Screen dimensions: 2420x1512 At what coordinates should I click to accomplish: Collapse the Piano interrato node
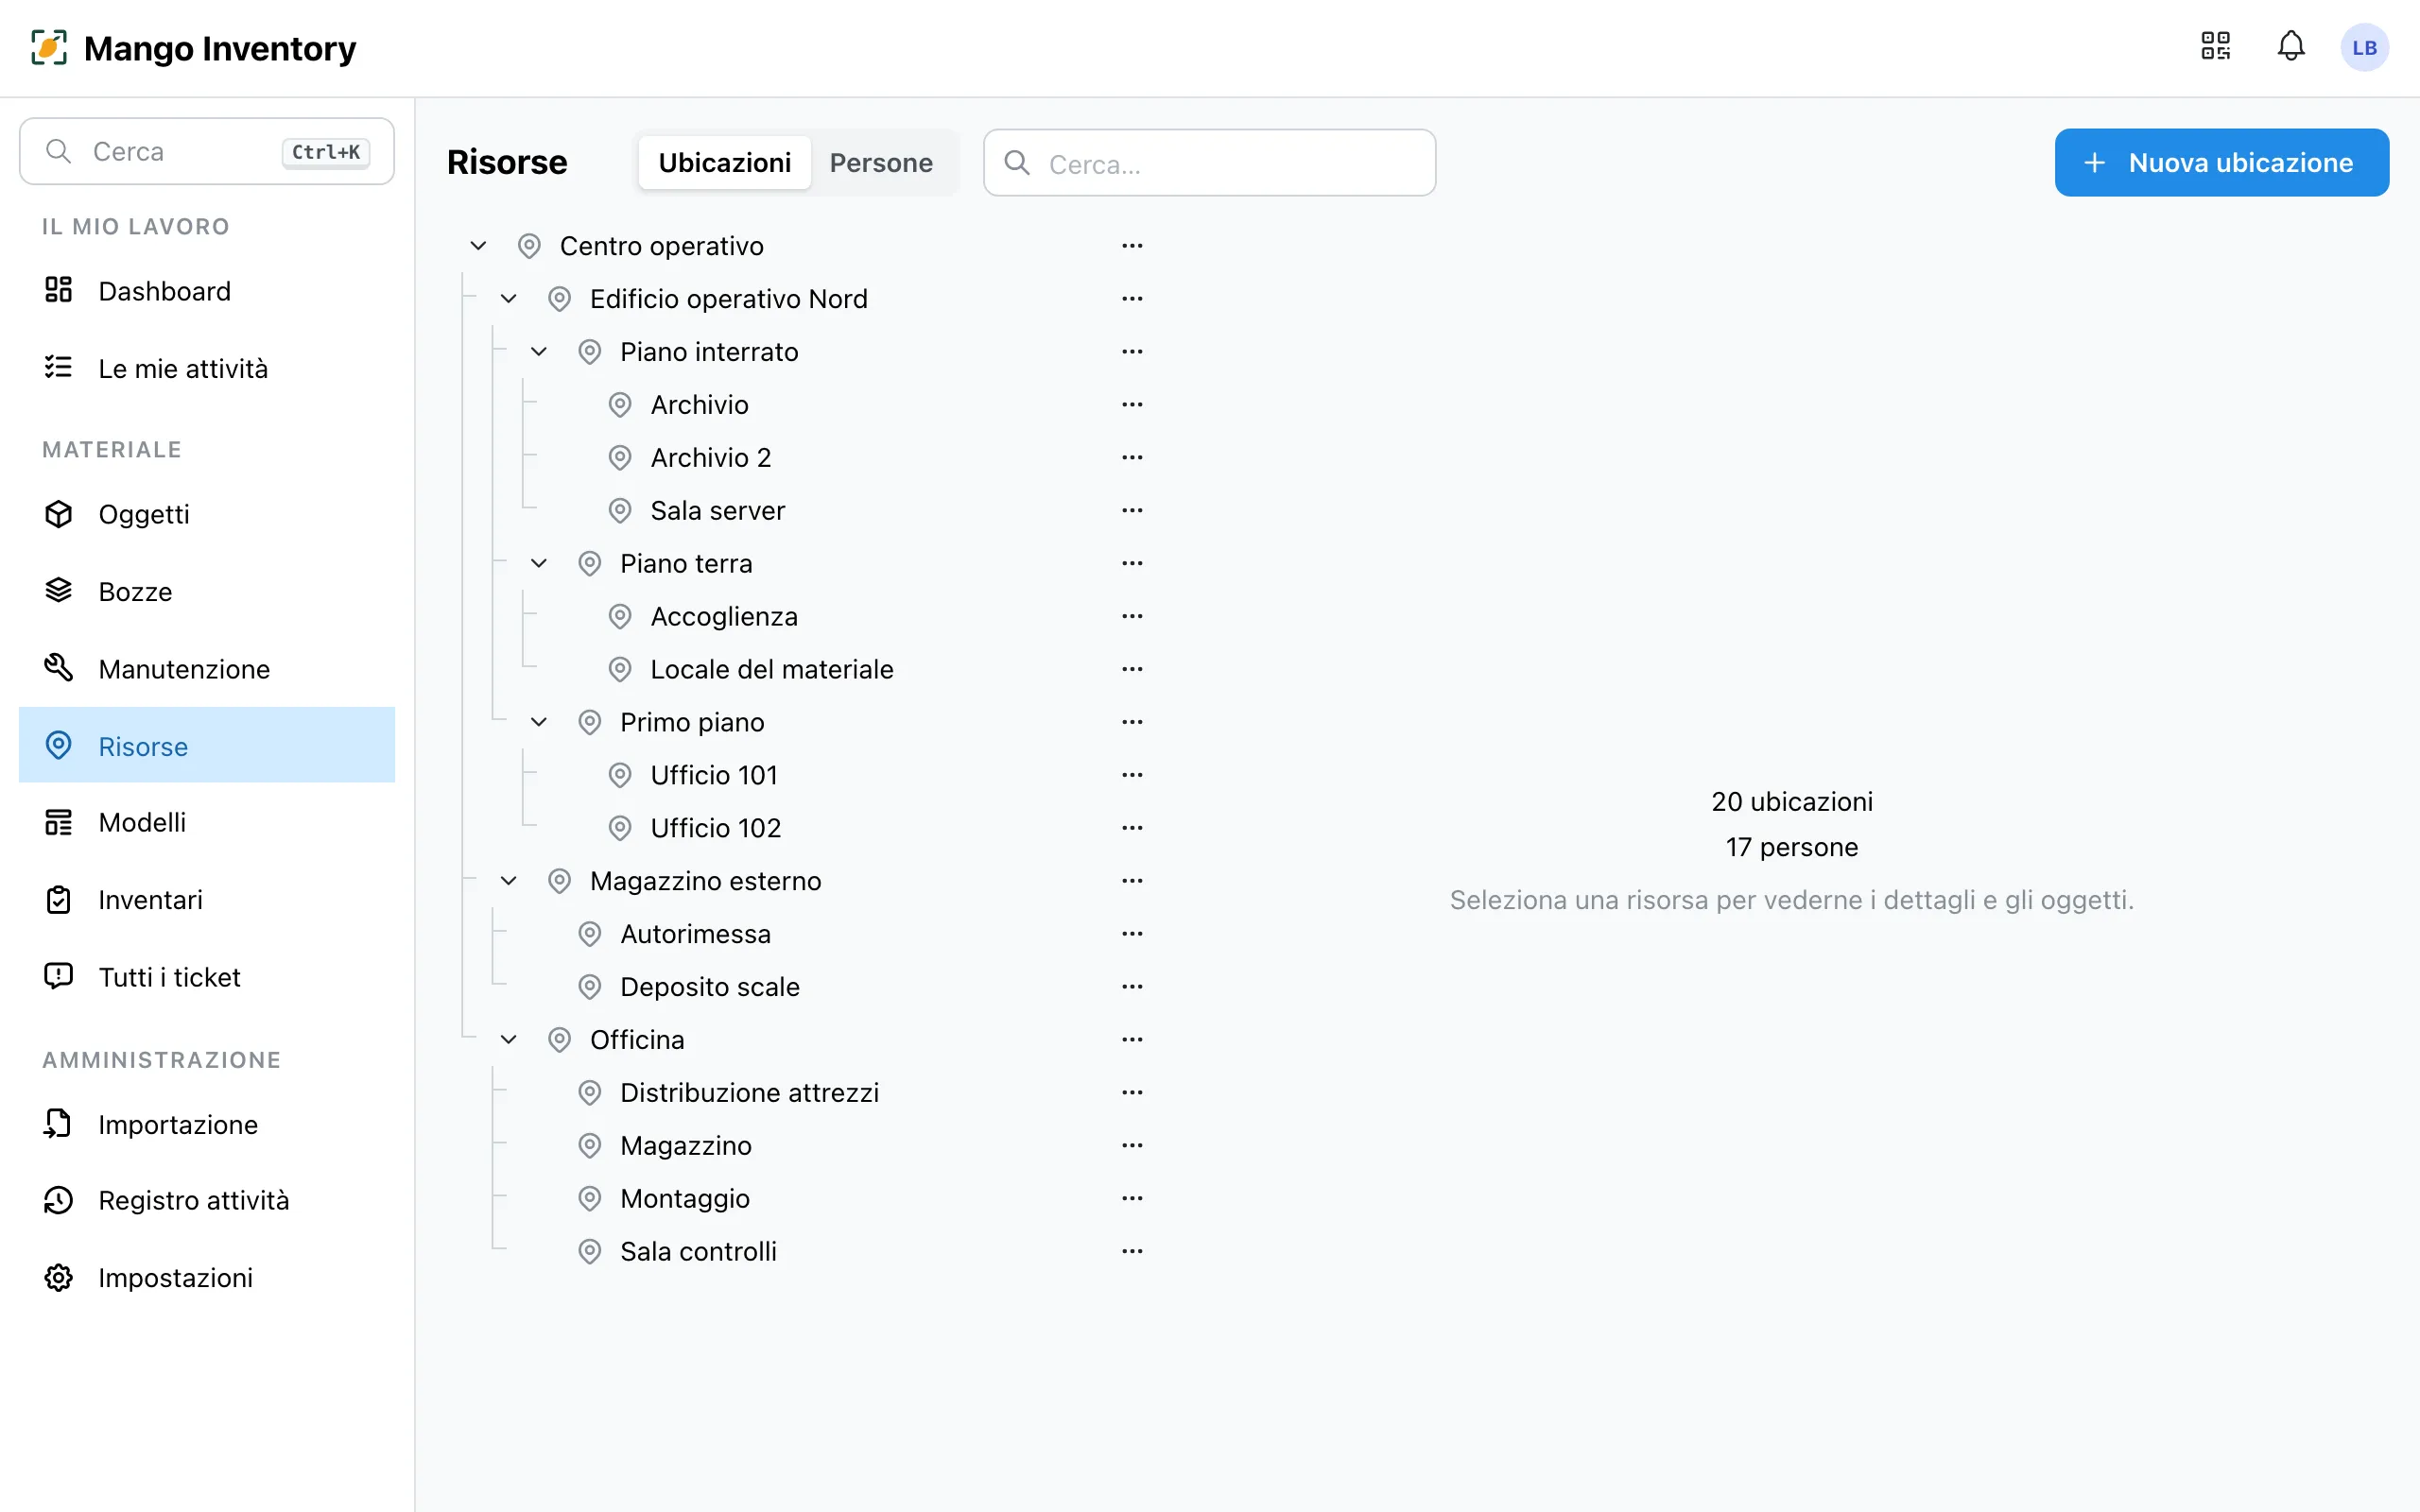coord(538,352)
